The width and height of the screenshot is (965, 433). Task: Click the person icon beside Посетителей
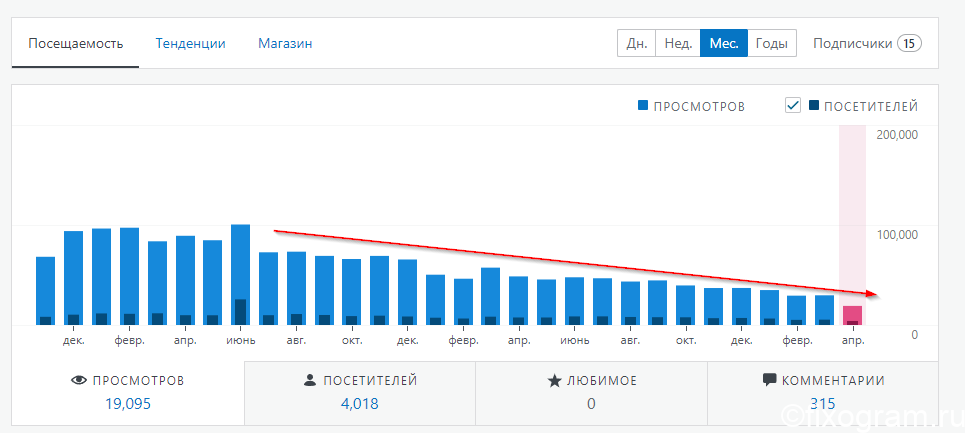point(310,381)
